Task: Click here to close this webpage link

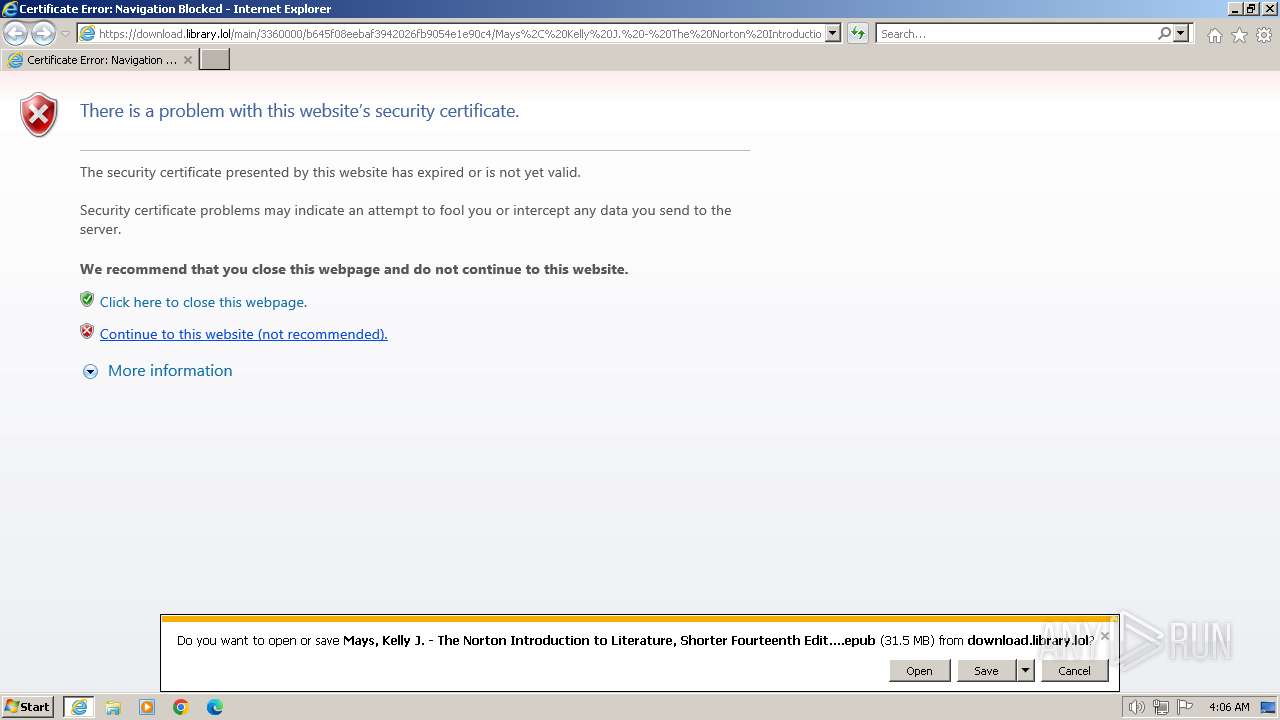Action: click(203, 302)
